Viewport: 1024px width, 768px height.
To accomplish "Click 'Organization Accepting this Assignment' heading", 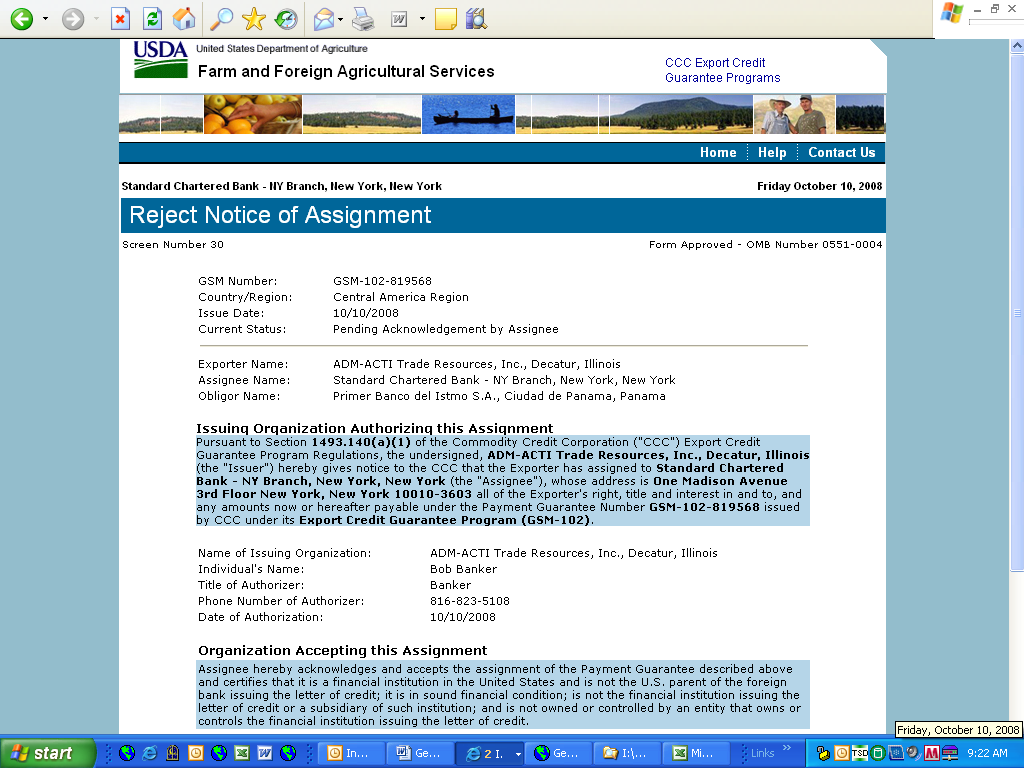I will click(x=342, y=650).
